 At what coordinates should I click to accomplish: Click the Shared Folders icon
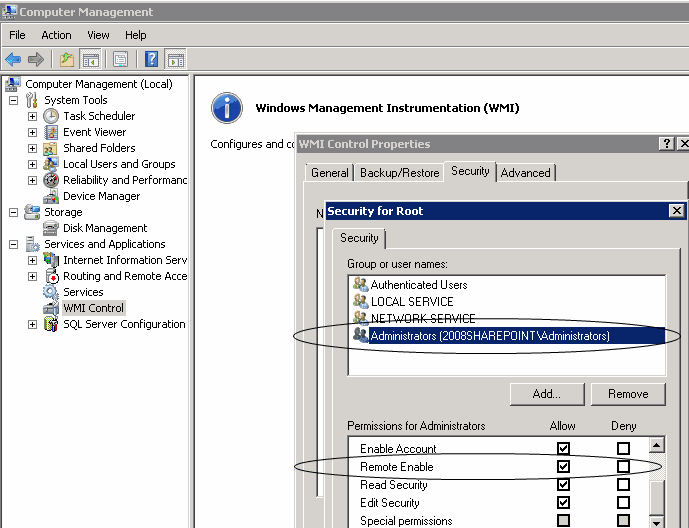coord(51,148)
